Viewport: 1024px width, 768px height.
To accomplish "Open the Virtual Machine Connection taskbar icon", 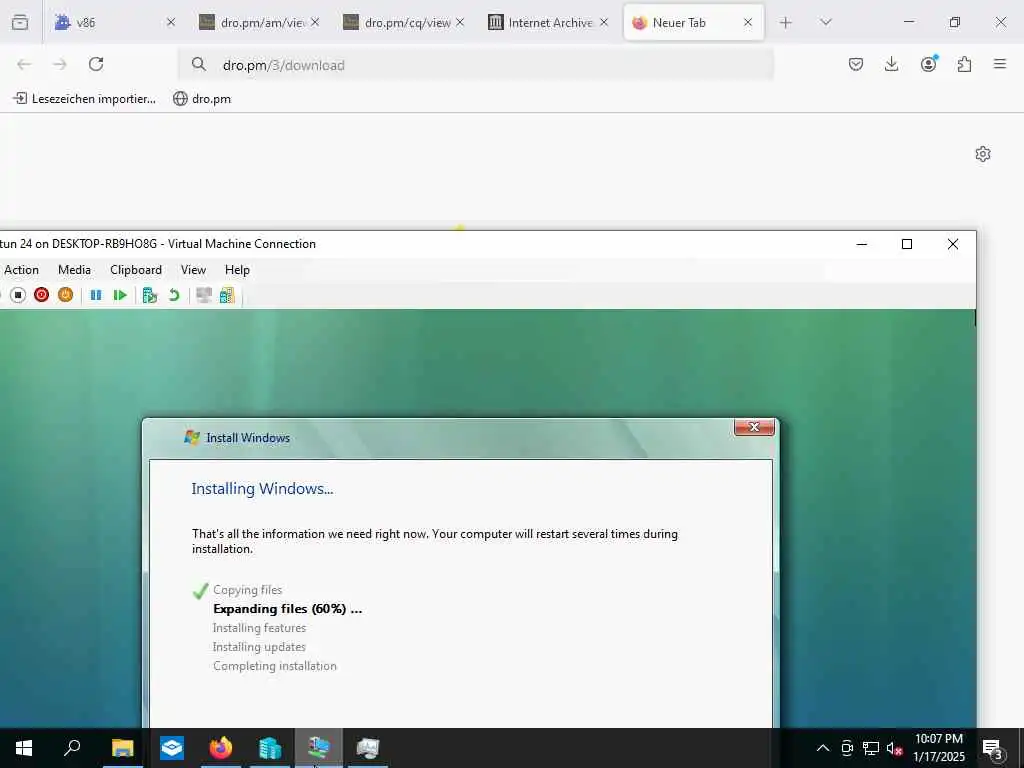I will 319,748.
